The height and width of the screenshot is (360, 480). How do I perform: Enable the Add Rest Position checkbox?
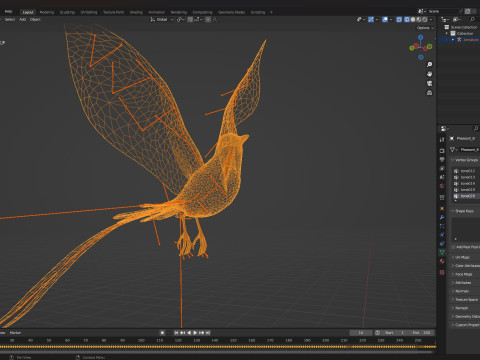[453, 247]
